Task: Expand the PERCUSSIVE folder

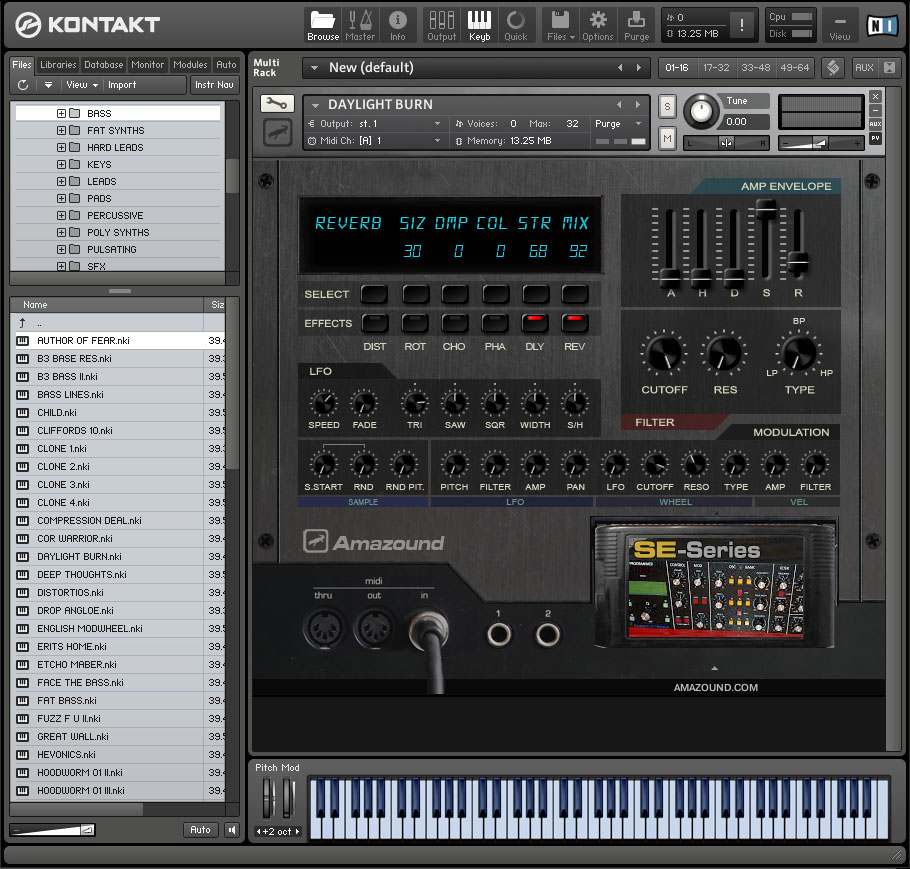Action: pos(61,215)
